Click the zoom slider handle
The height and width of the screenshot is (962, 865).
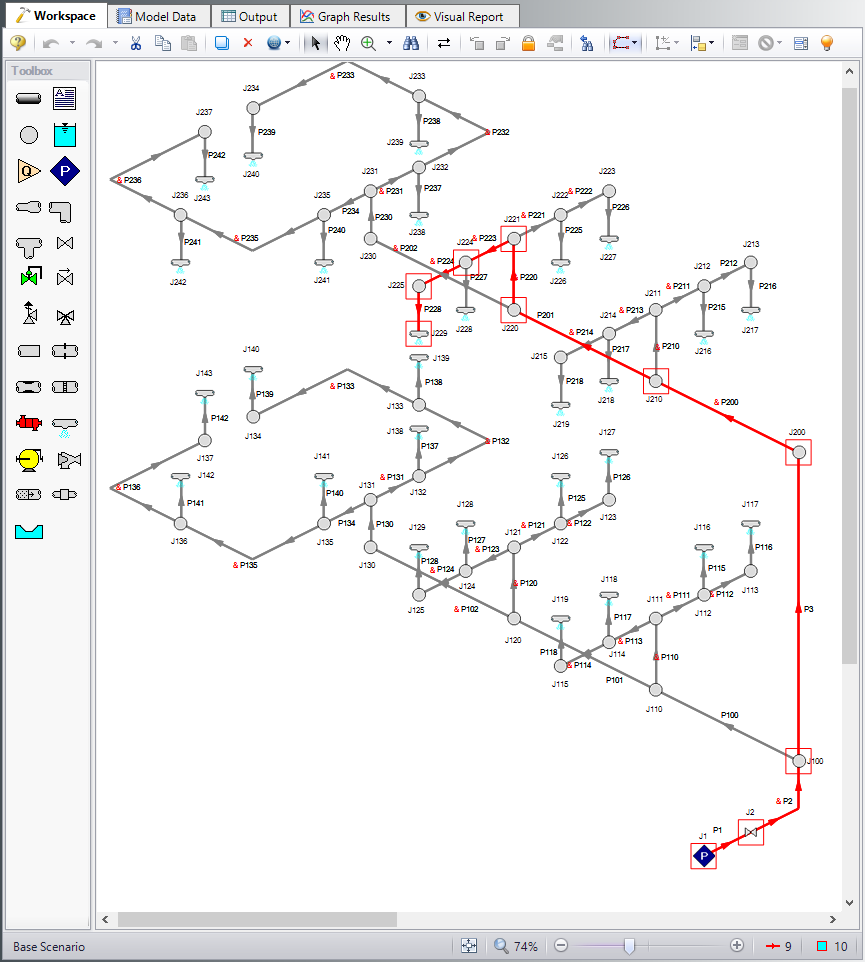click(629, 946)
